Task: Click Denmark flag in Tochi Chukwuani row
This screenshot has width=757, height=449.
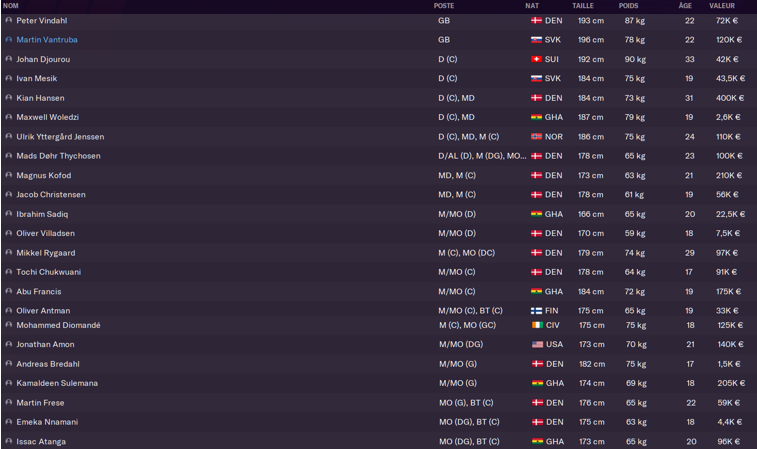Action: click(536, 272)
